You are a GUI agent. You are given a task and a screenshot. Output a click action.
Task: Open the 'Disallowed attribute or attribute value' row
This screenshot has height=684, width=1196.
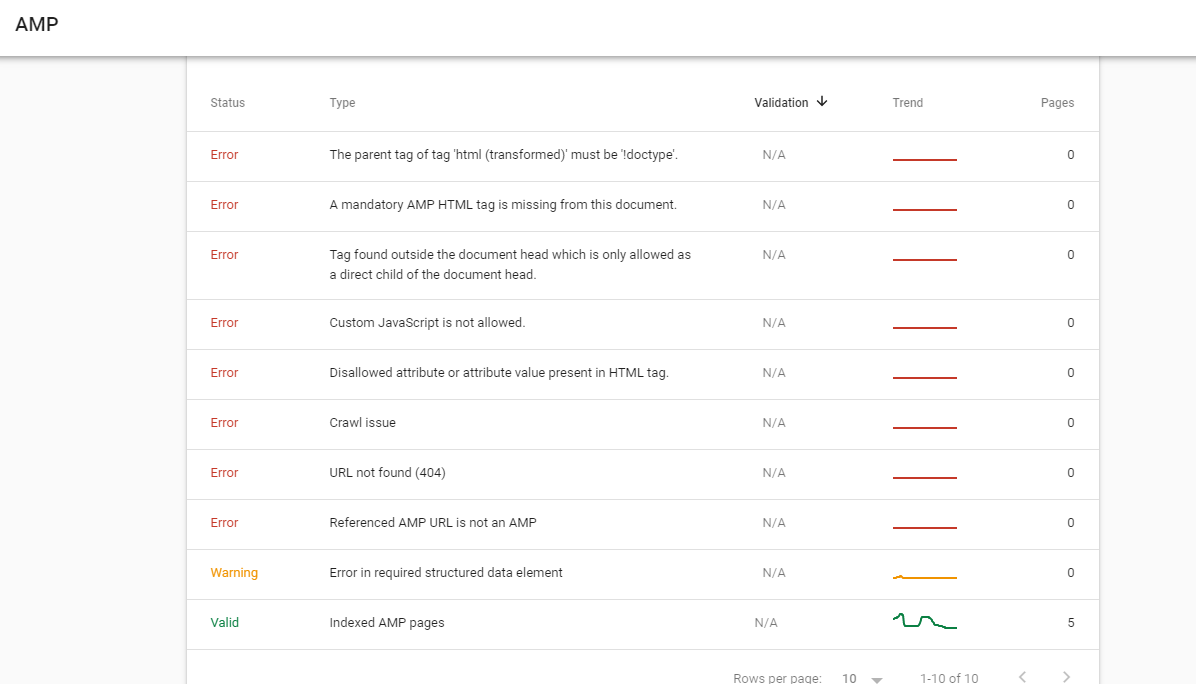(x=498, y=373)
